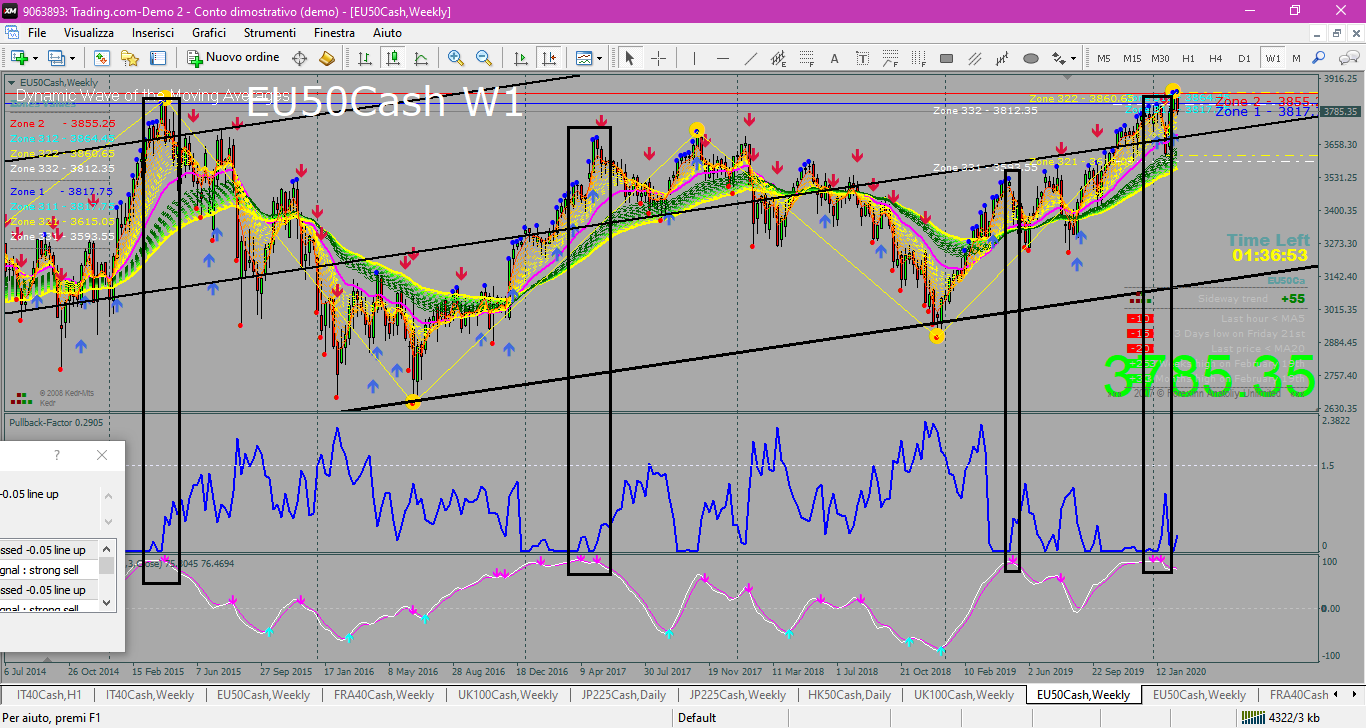Insert a text label box
Screen dimensions: 1366x728
(x=862, y=58)
